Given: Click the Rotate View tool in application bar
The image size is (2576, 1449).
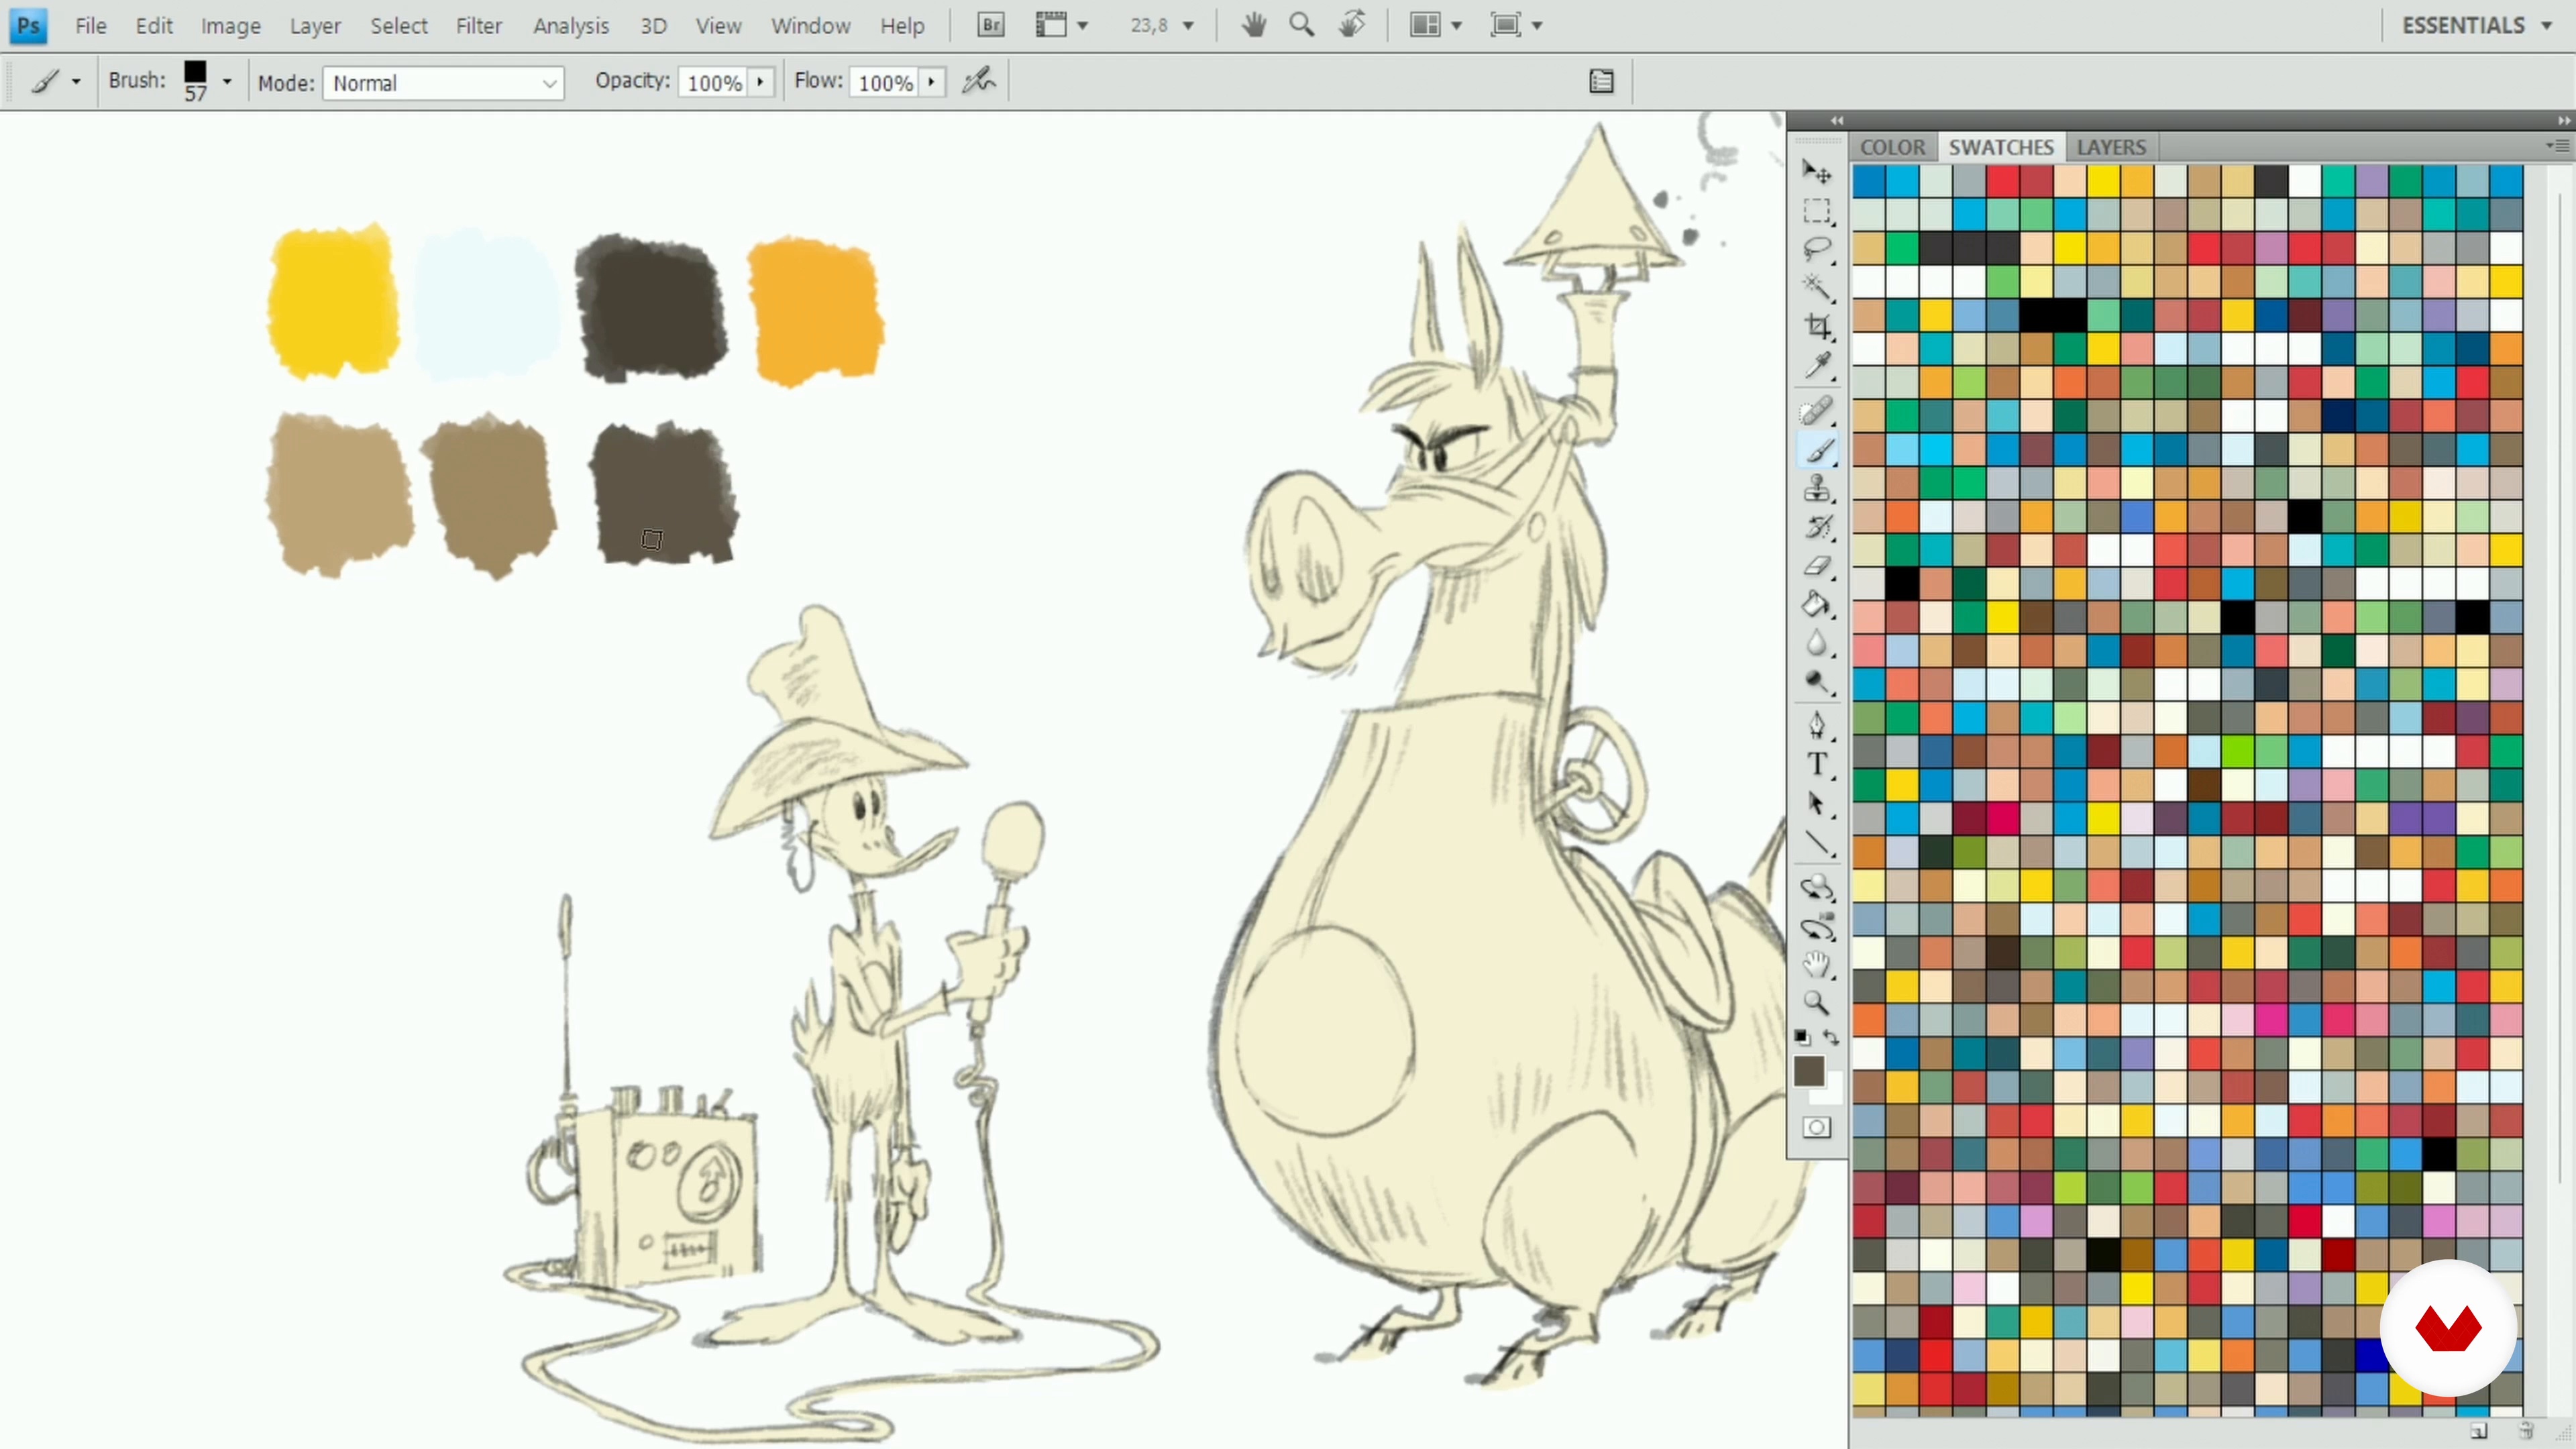Looking at the screenshot, I should 1352,25.
